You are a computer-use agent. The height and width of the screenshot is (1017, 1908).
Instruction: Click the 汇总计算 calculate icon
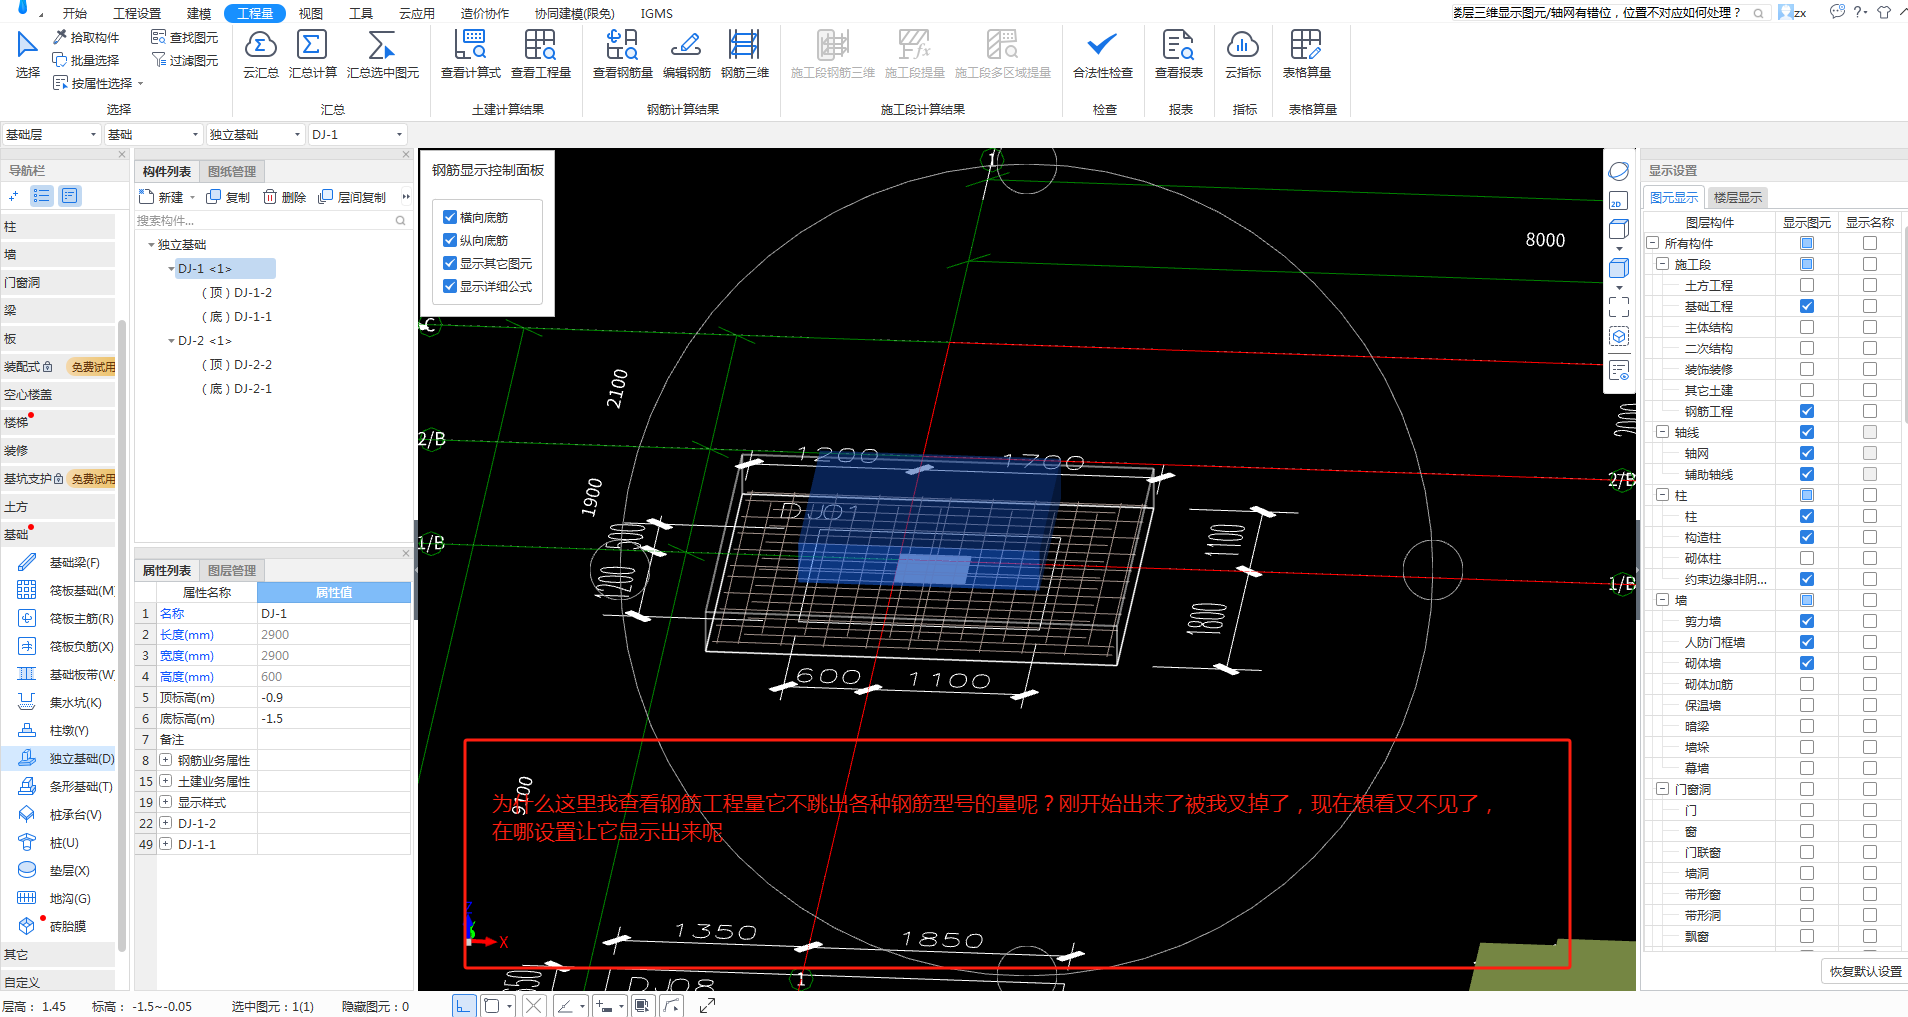click(312, 54)
